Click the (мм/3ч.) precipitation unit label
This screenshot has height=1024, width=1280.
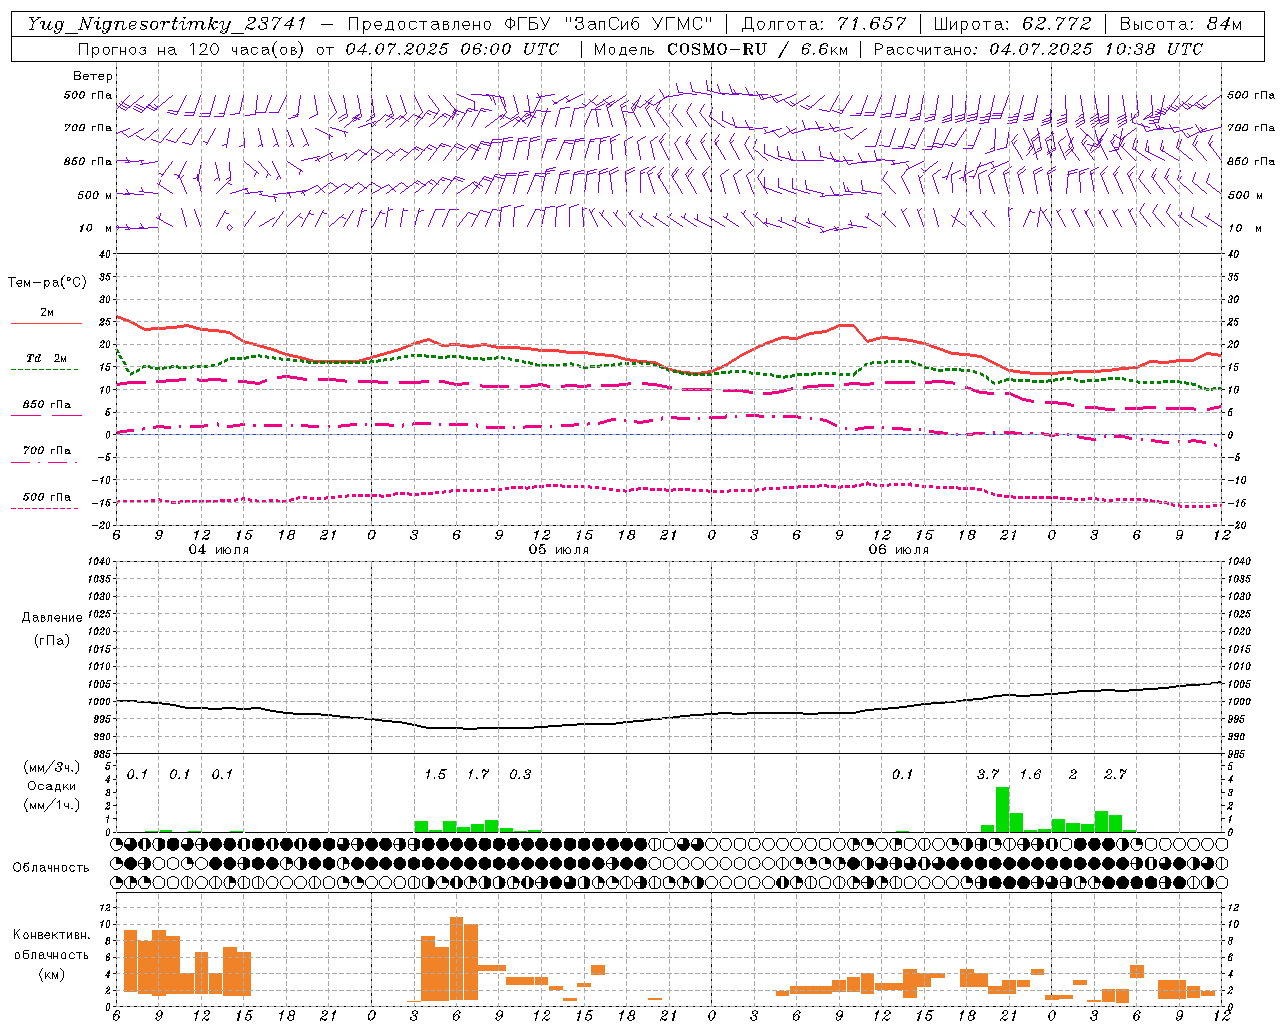click(x=52, y=767)
